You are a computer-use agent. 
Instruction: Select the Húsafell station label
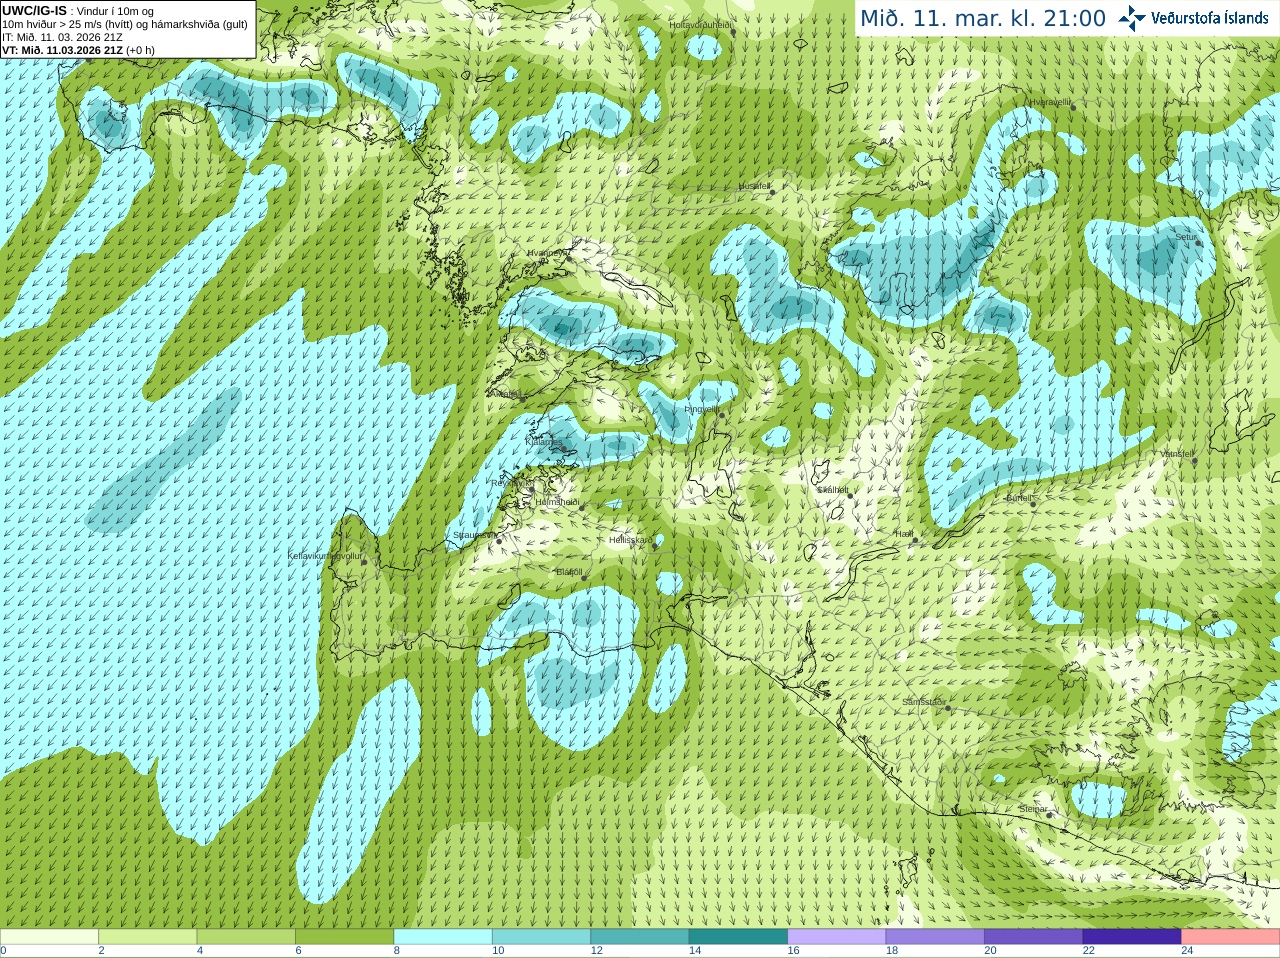click(x=755, y=186)
